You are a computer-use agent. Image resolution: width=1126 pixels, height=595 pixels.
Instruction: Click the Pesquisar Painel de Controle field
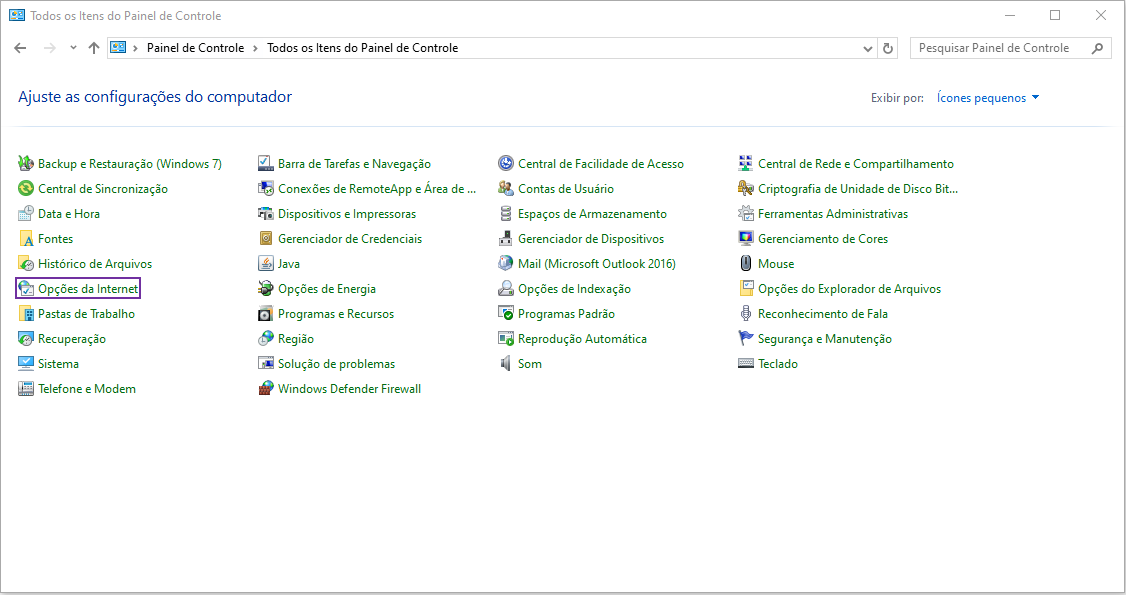pyautogui.click(x=1010, y=48)
